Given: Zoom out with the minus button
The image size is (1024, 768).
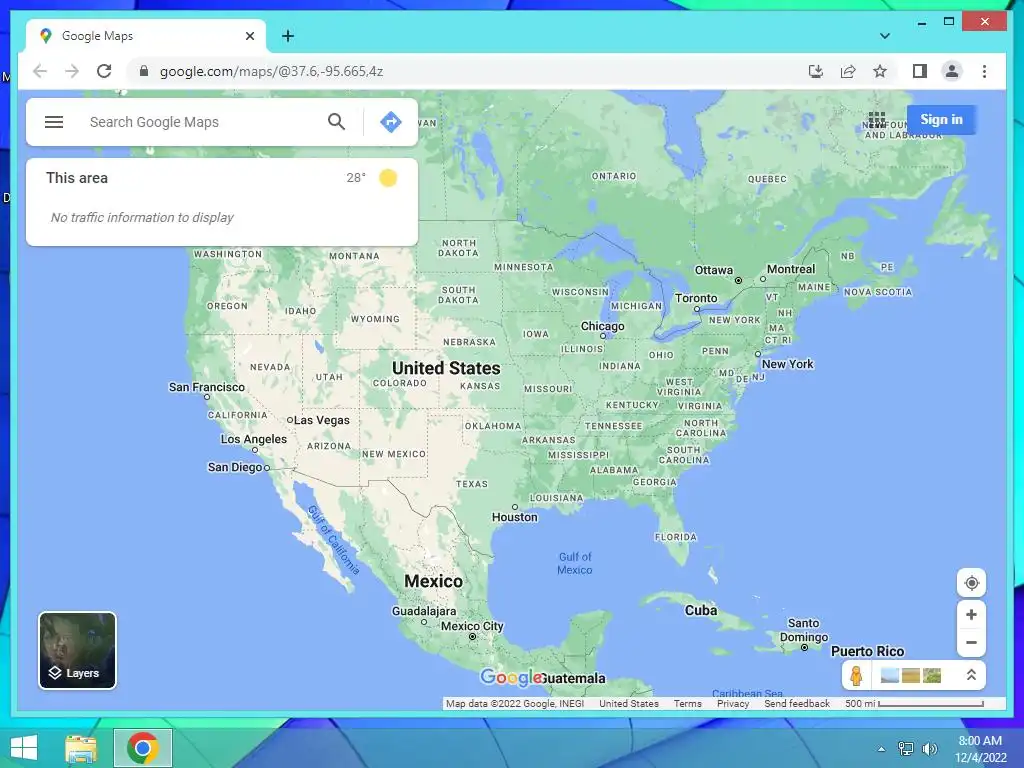Looking at the screenshot, I should click(x=971, y=643).
